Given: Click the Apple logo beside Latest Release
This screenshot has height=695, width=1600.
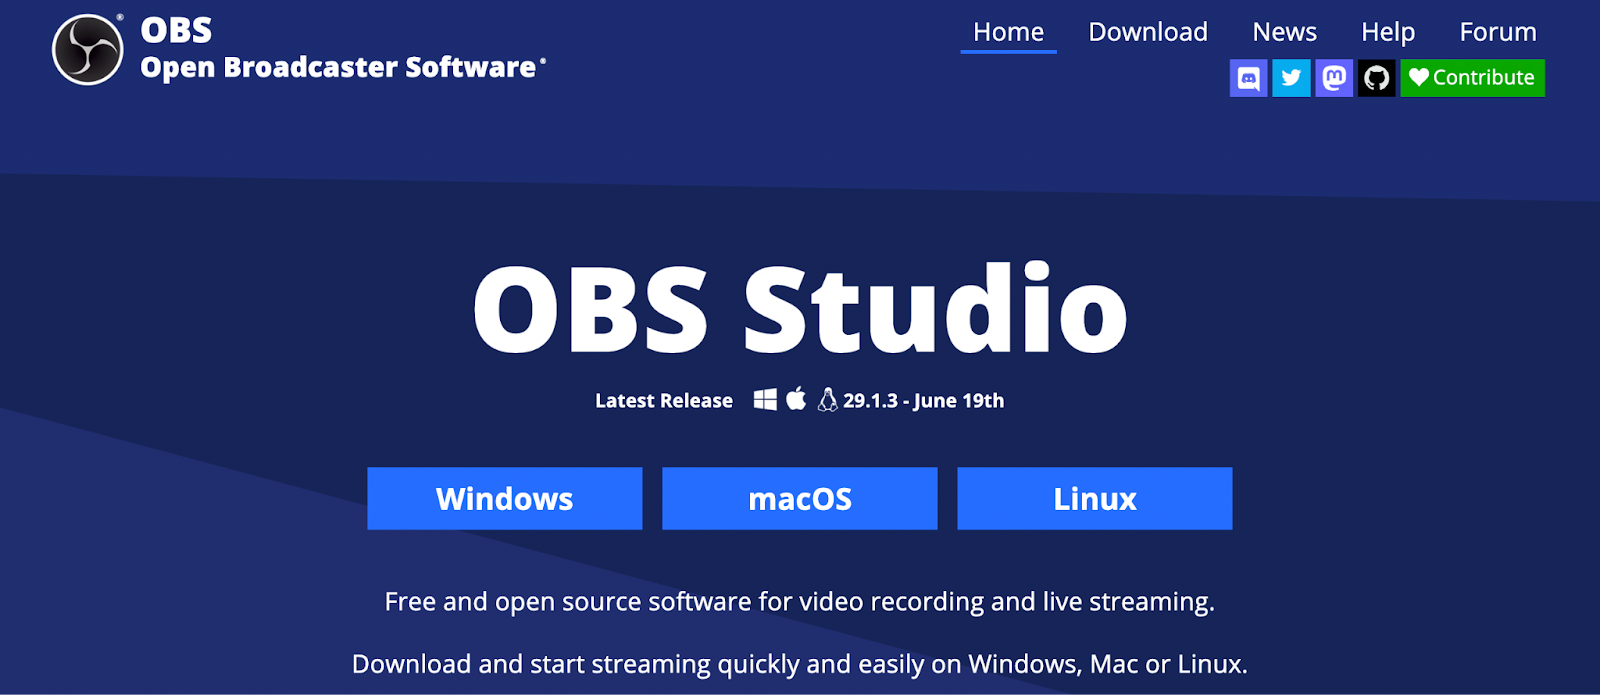Looking at the screenshot, I should (796, 399).
